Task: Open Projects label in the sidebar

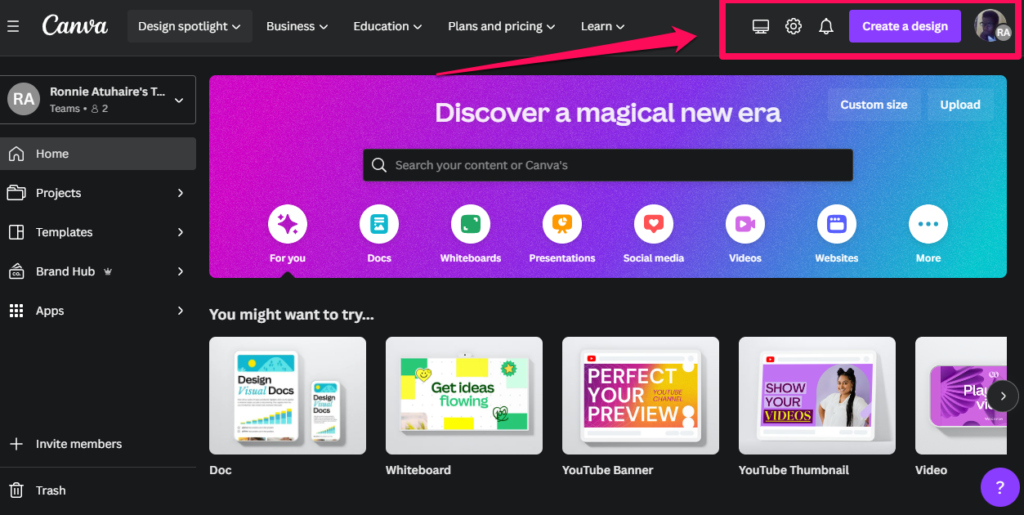Action: [59, 193]
